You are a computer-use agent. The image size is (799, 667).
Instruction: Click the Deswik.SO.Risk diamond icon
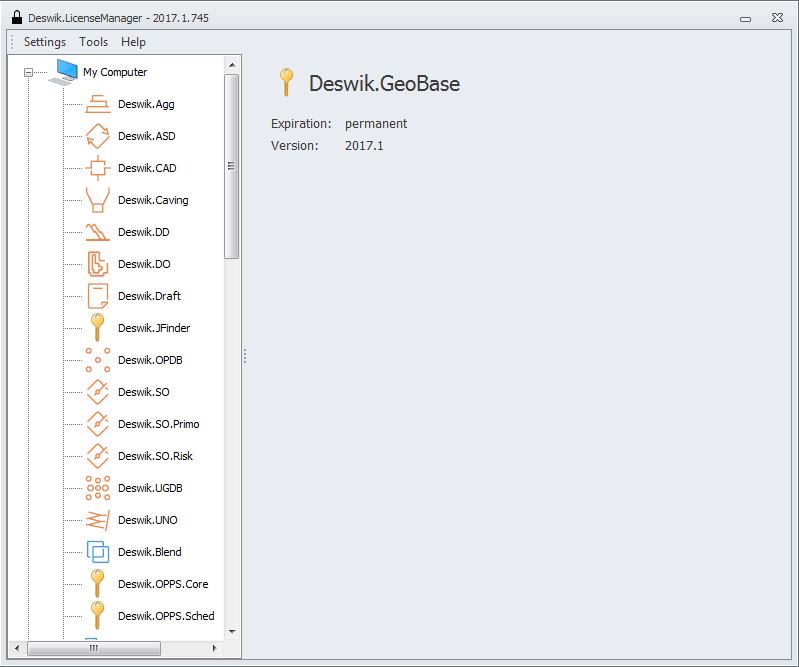pyautogui.click(x=97, y=456)
